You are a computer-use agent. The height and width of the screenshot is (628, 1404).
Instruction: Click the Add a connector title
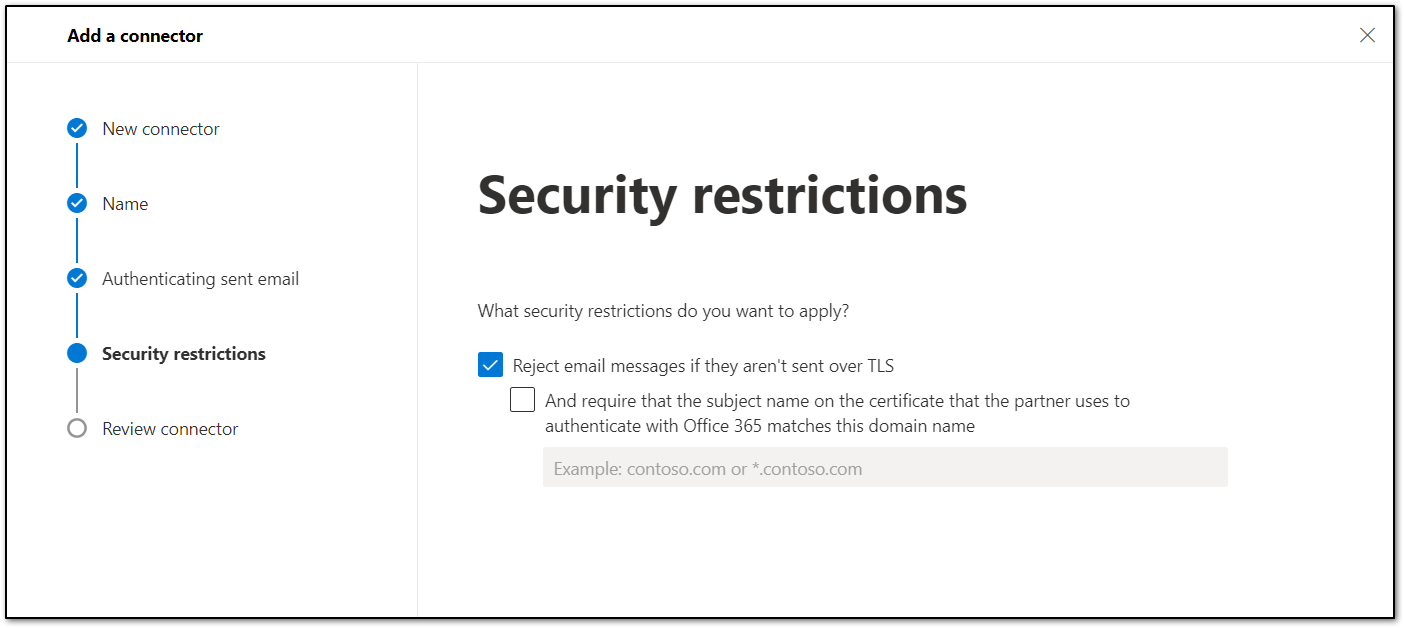(x=134, y=34)
